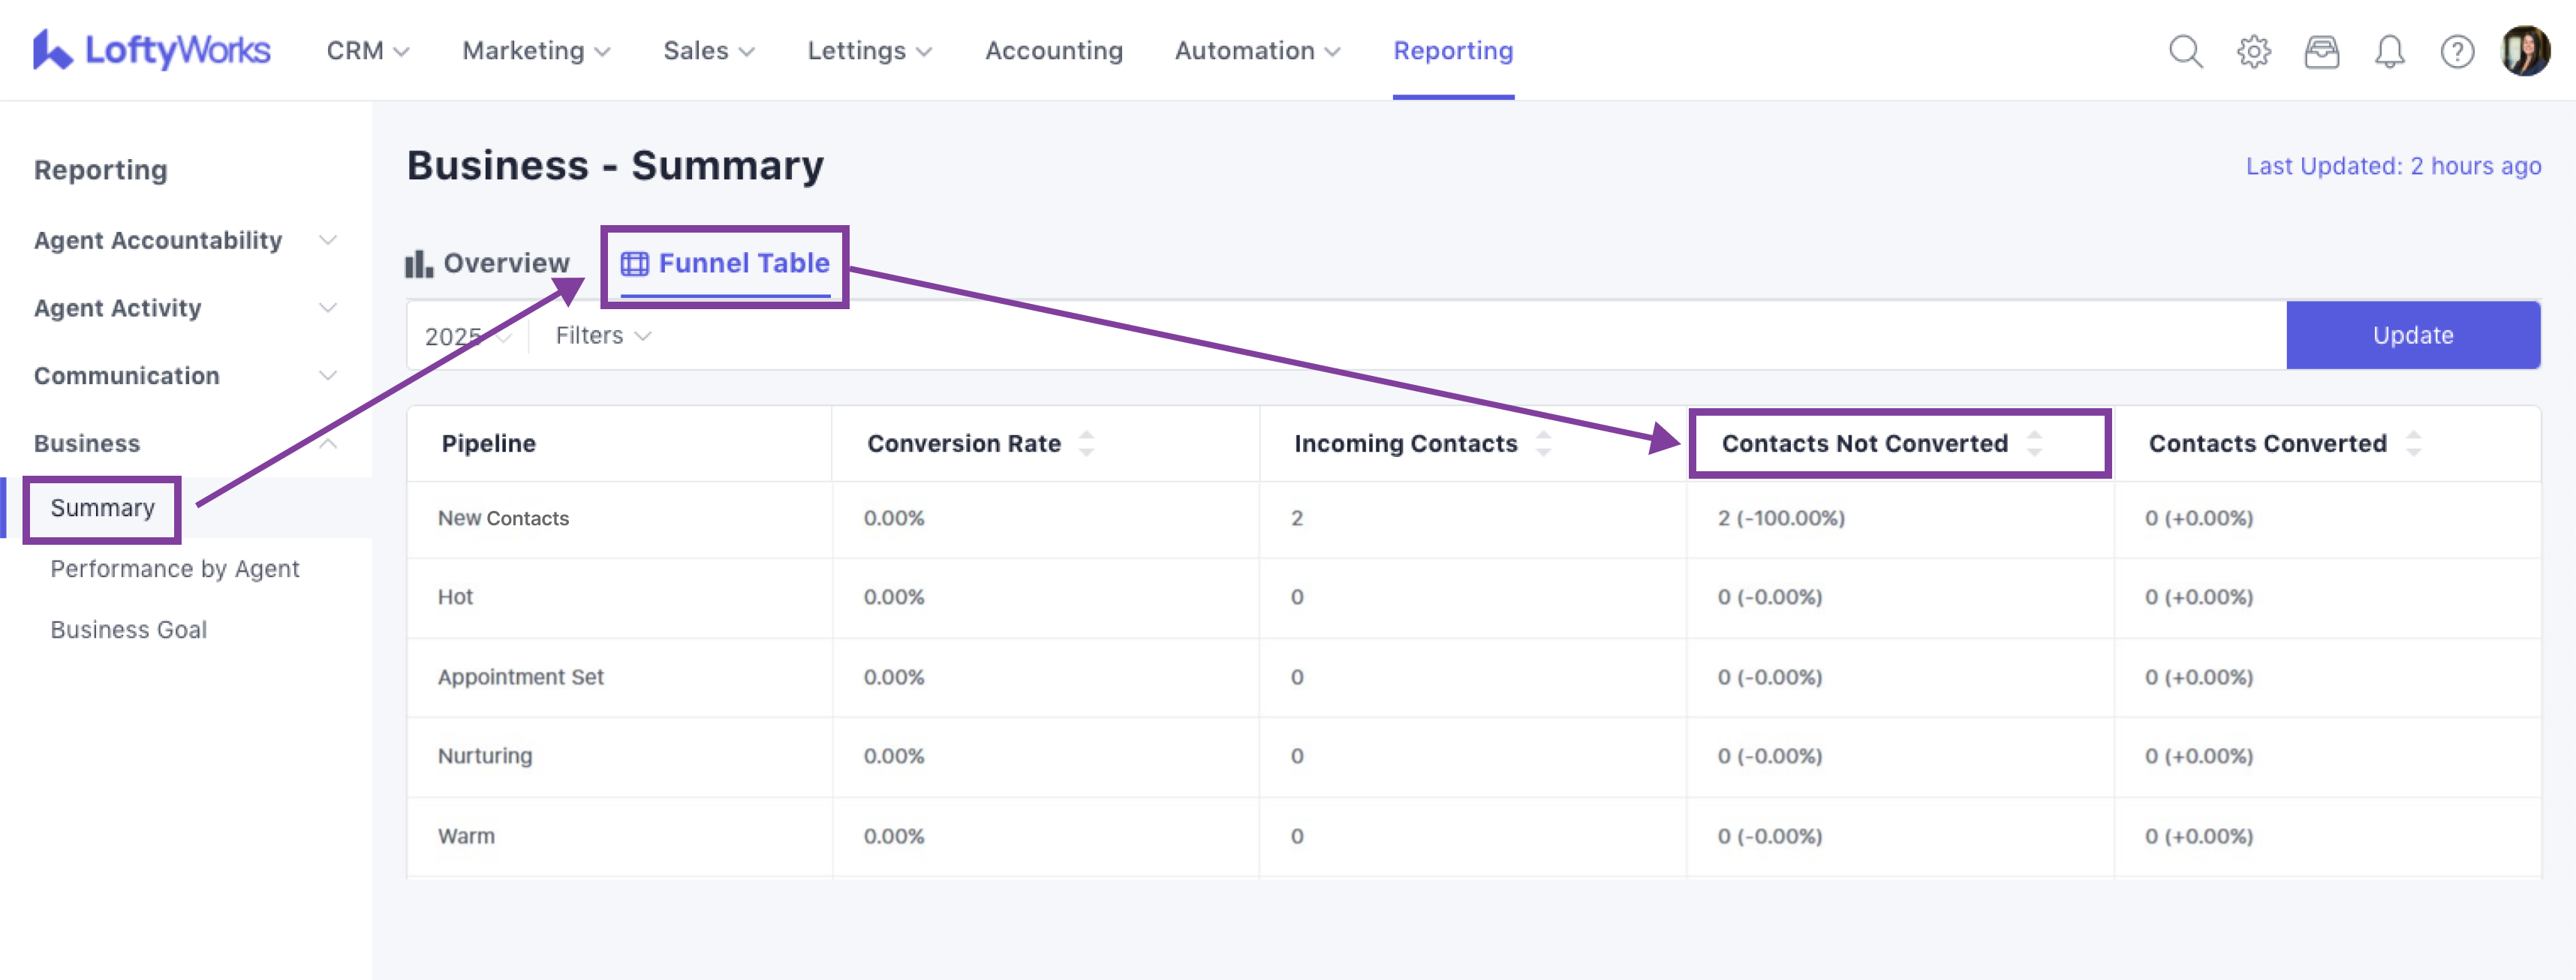Open notifications bell icon
Viewport: 2576px width, 980px height.
[x=2389, y=51]
